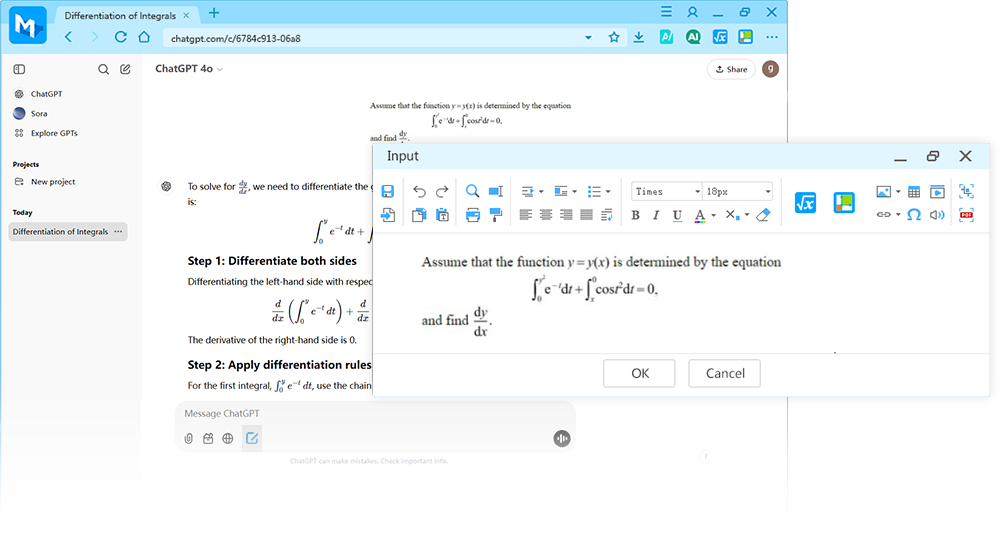Justify text in Input editor
The height and width of the screenshot is (543, 1000).
(587, 215)
